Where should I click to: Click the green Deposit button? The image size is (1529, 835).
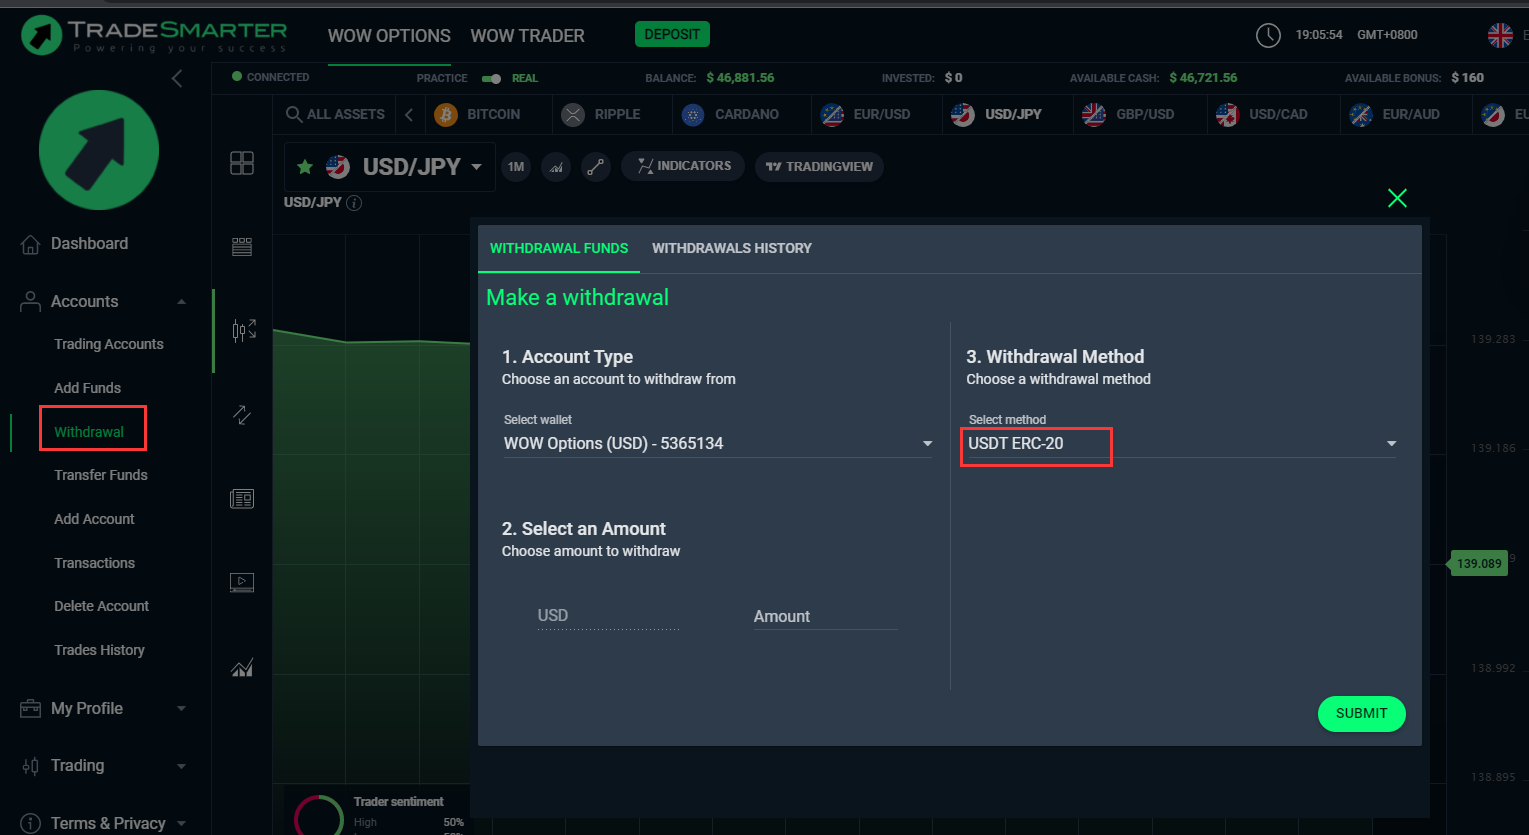[672, 34]
